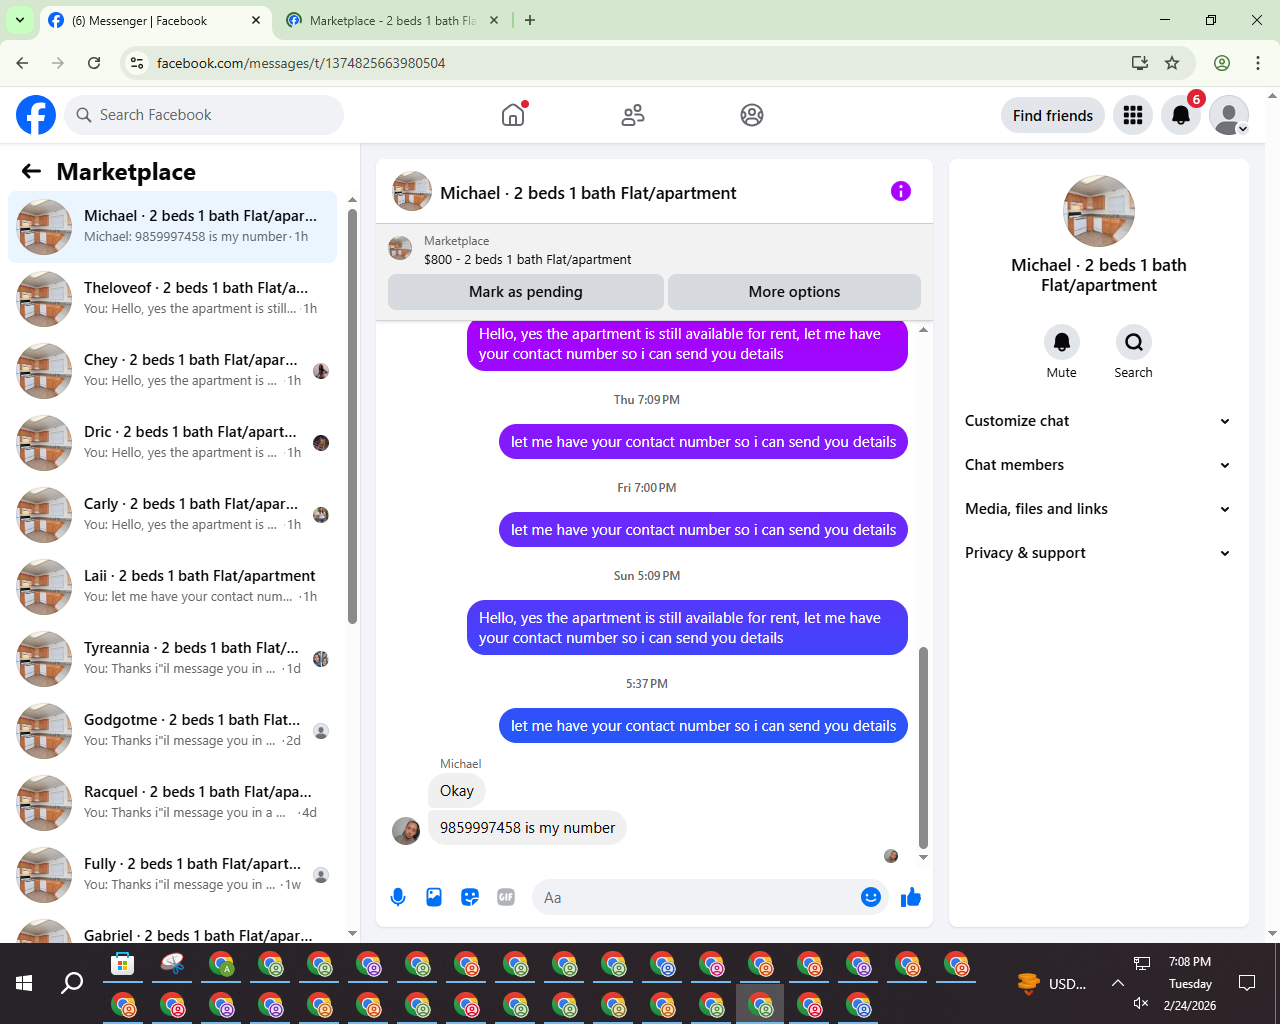Mute this conversation with the bell icon
Viewport: 1280px width, 1024px height.
[1062, 342]
